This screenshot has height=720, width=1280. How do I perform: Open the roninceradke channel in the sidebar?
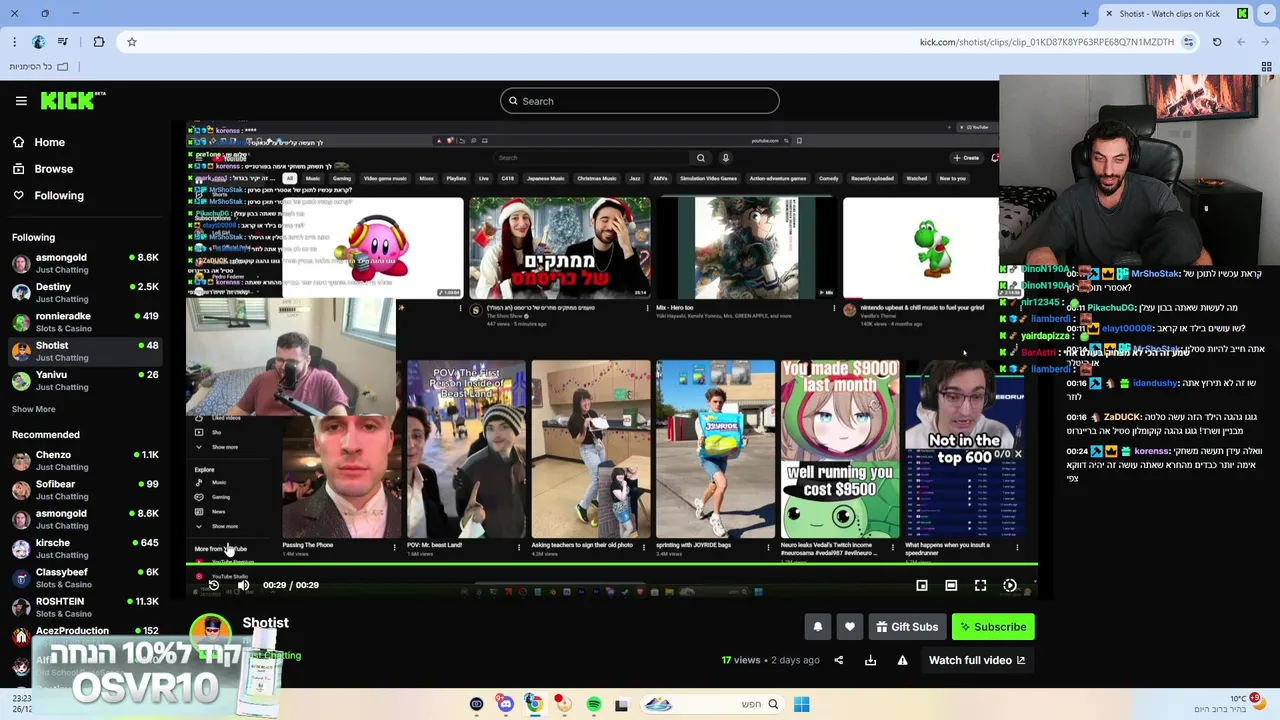(x=85, y=322)
